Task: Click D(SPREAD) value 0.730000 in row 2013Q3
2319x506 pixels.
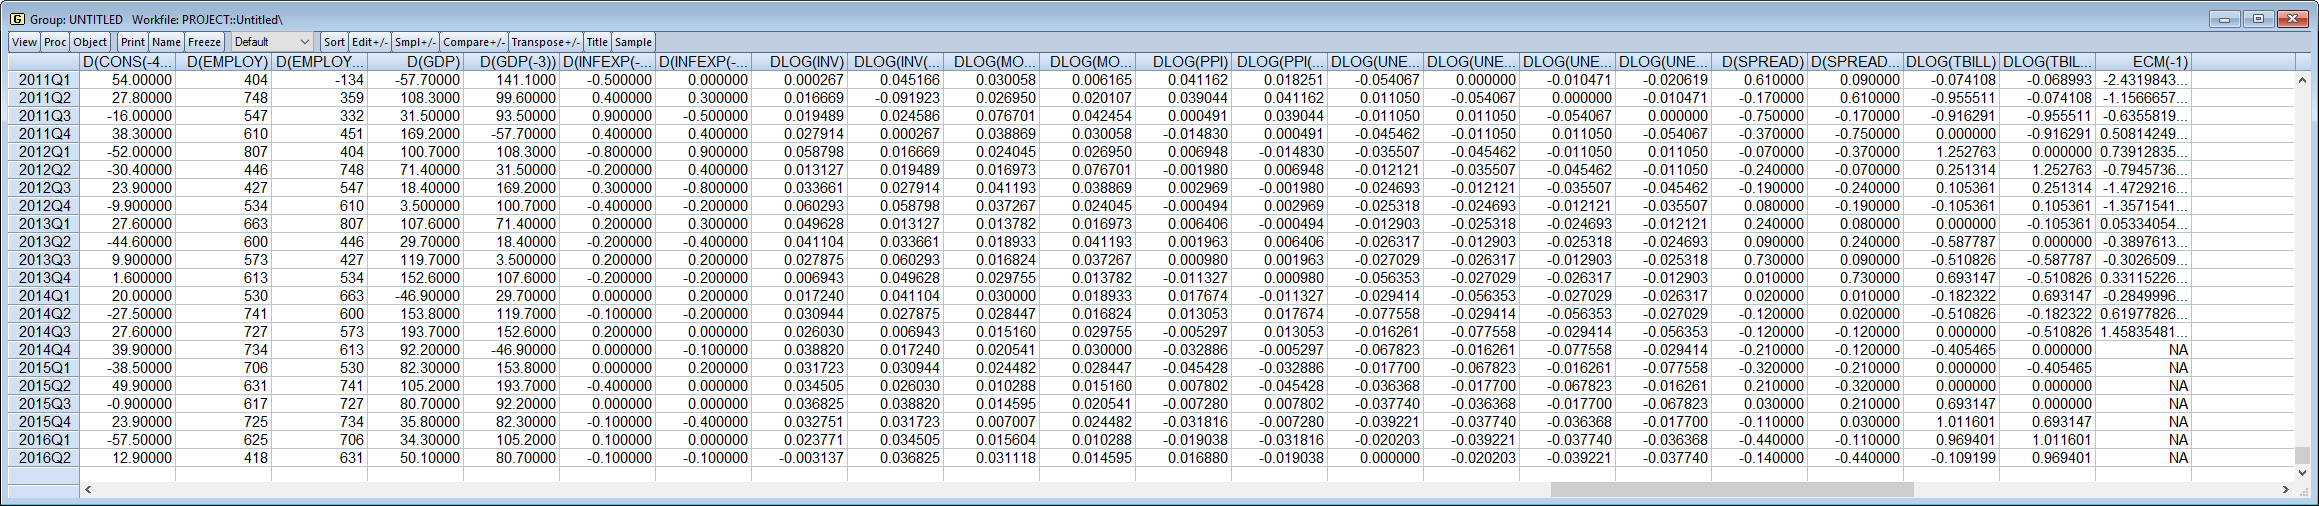Action: (1760, 260)
